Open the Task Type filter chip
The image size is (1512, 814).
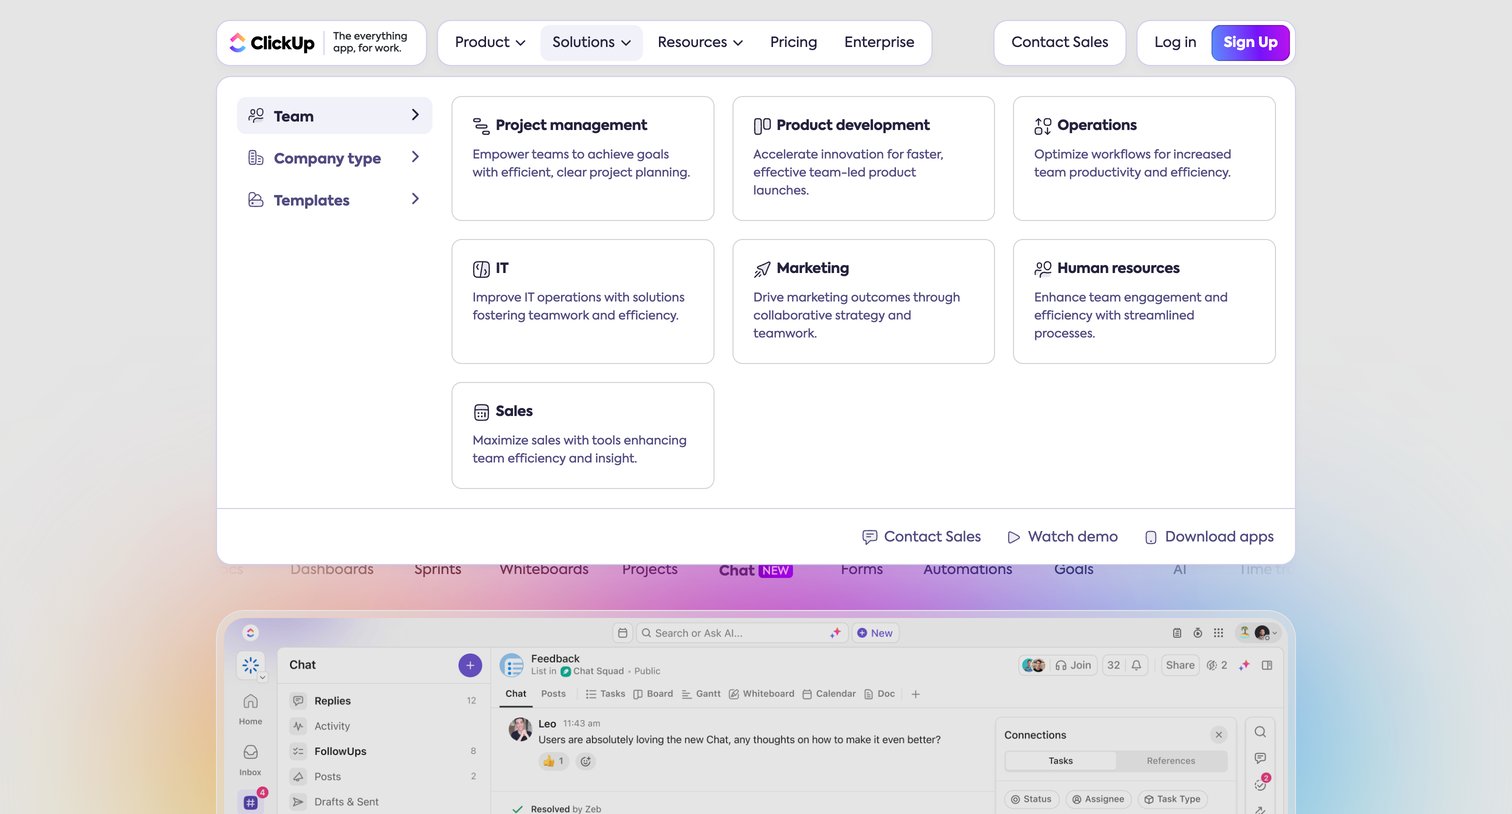click(1172, 799)
